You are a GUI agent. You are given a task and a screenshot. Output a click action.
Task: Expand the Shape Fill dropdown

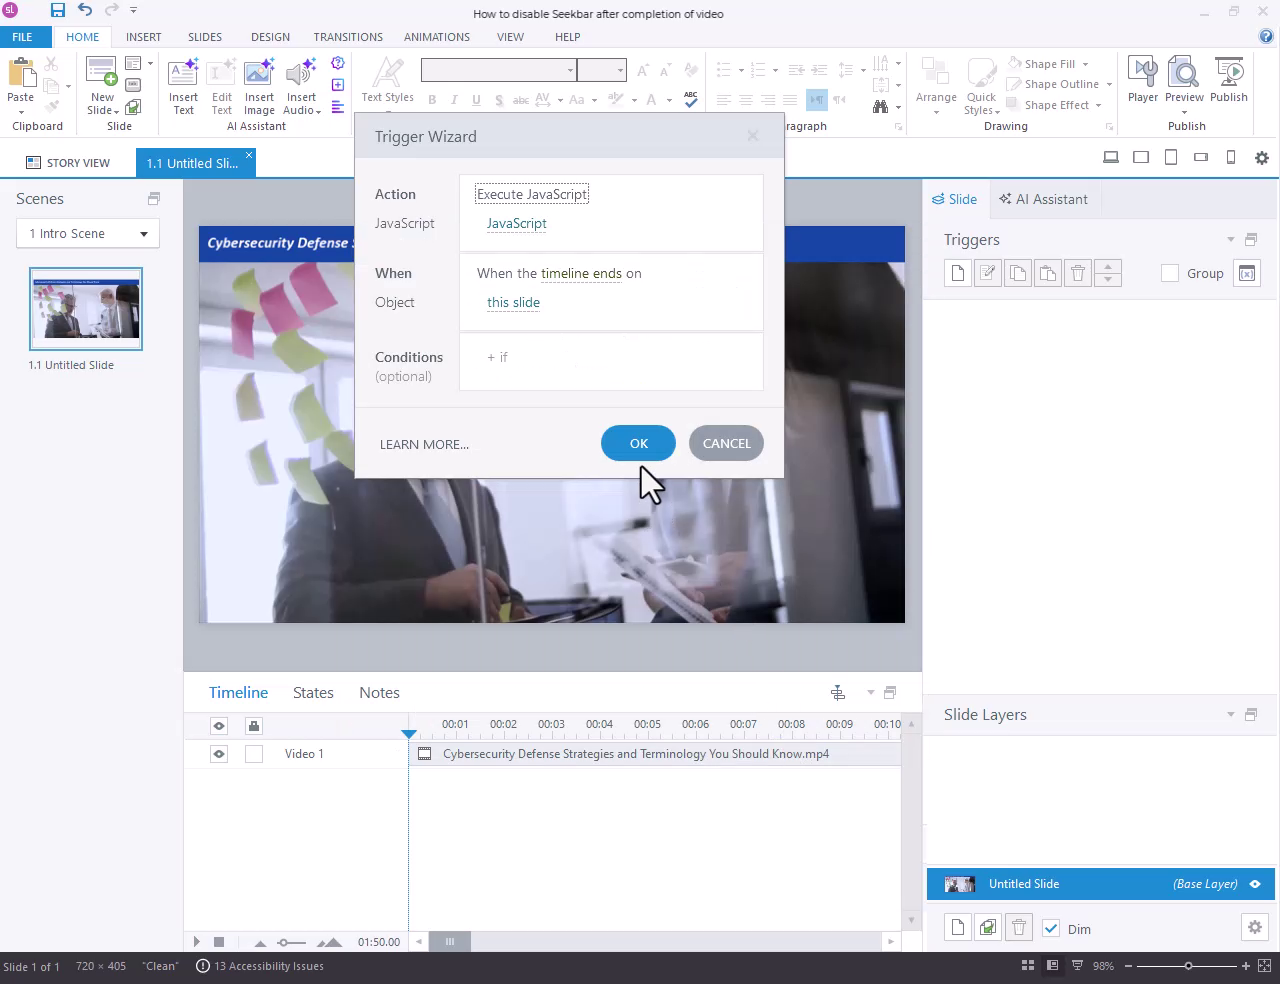(x=1084, y=64)
